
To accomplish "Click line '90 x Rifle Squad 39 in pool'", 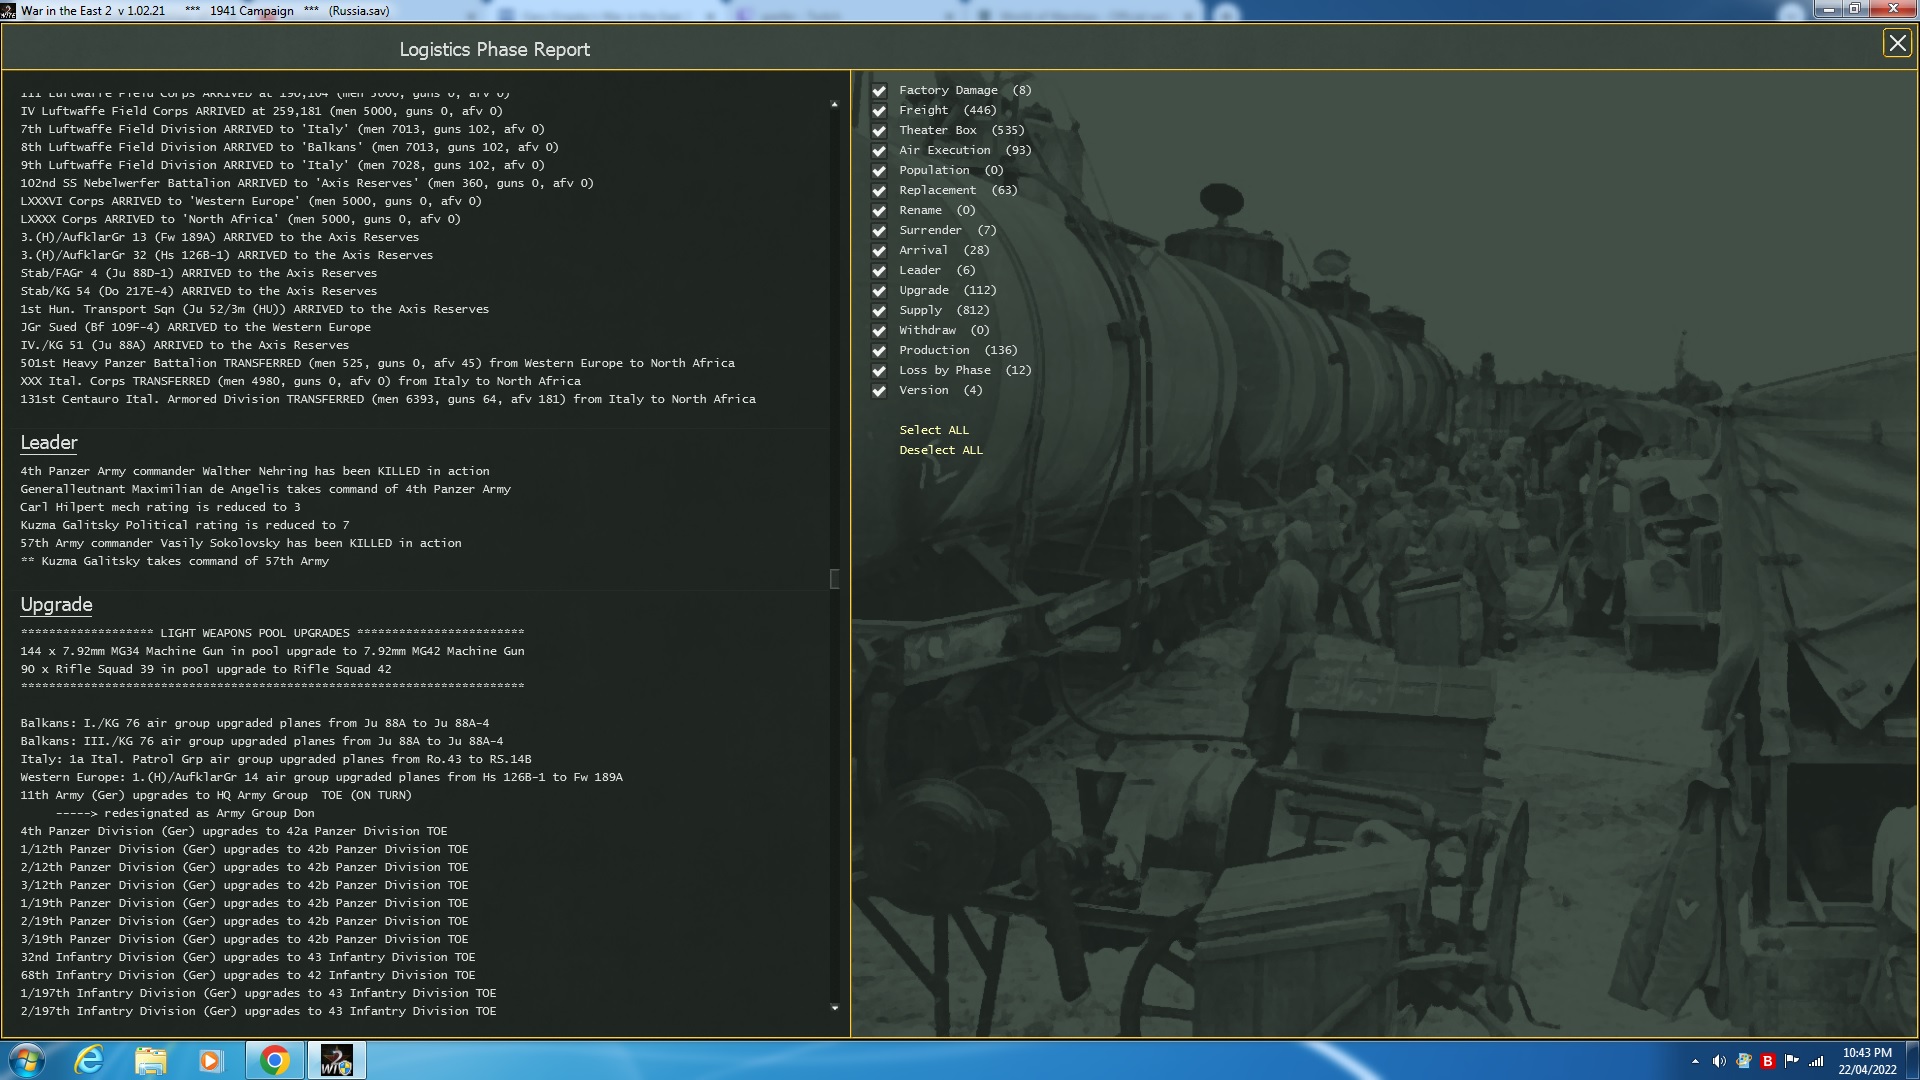I will point(206,669).
